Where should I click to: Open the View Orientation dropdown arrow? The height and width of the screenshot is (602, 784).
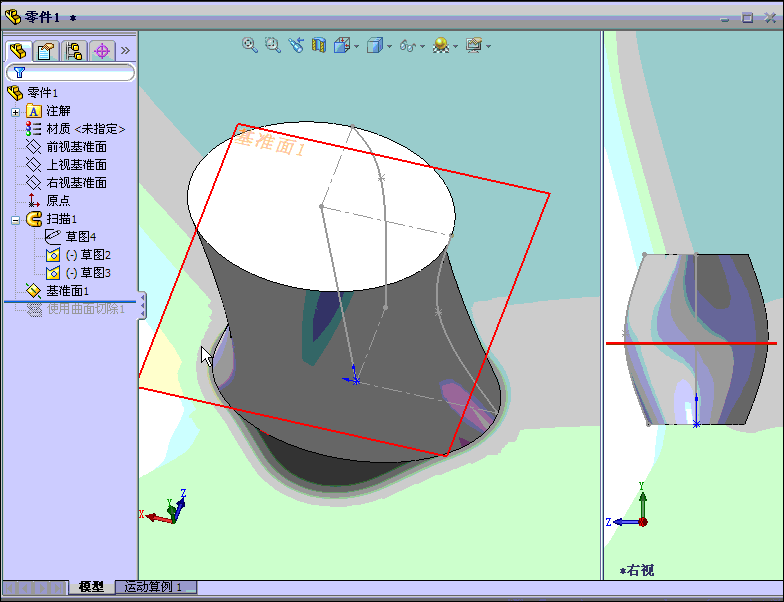tap(356, 46)
